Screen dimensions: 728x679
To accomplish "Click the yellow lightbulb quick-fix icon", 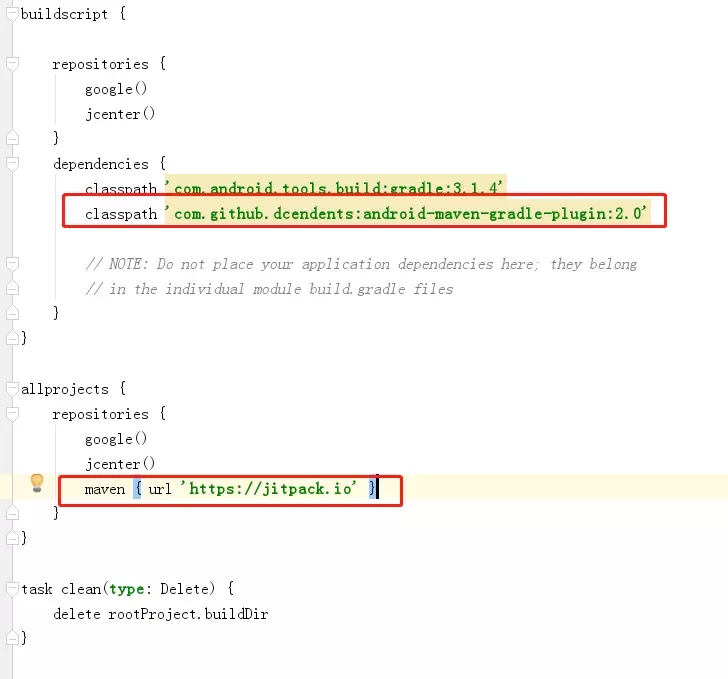I will (37, 483).
